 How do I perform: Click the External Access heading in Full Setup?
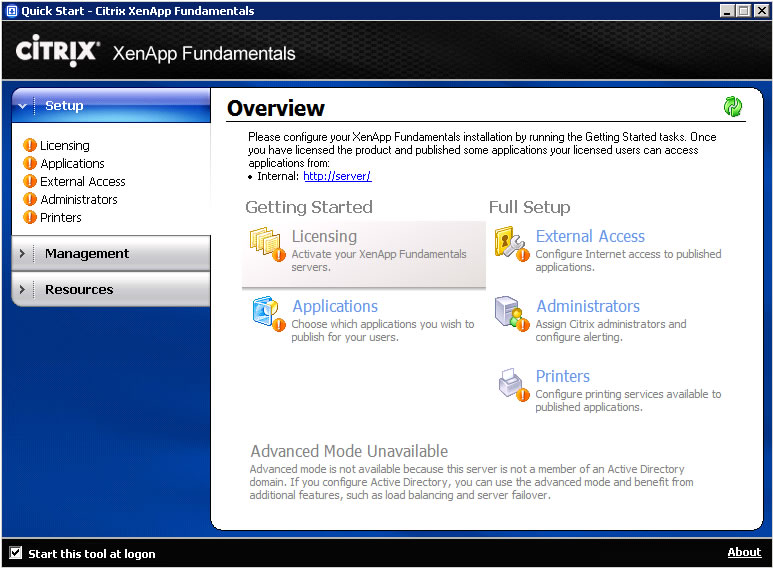590,236
